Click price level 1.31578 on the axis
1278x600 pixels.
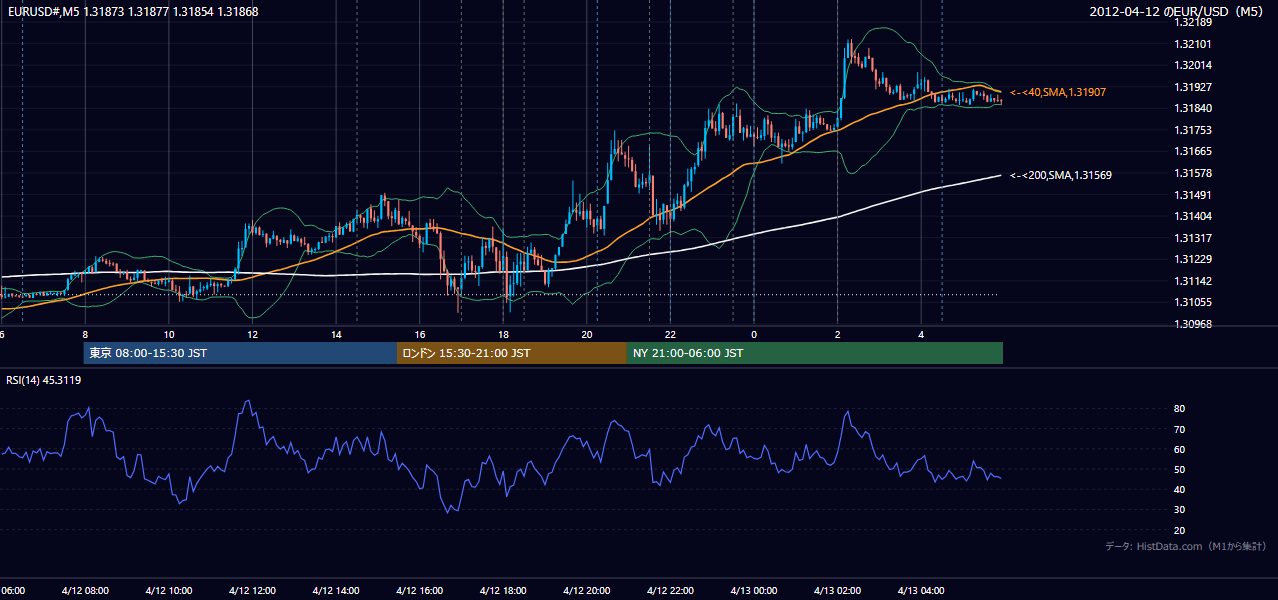(x=1193, y=173)
